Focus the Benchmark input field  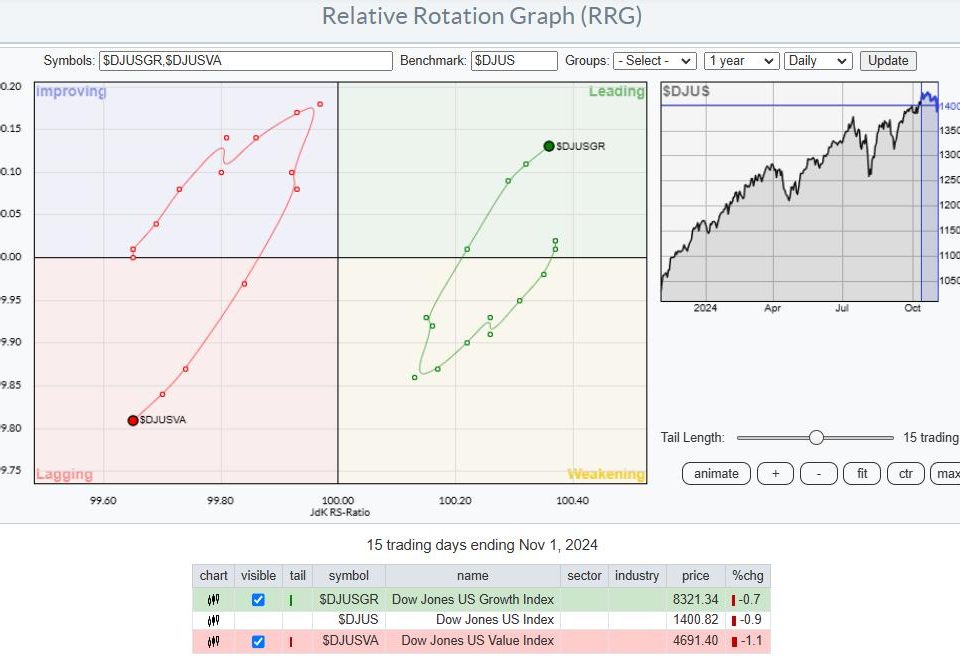pos(514,61)
